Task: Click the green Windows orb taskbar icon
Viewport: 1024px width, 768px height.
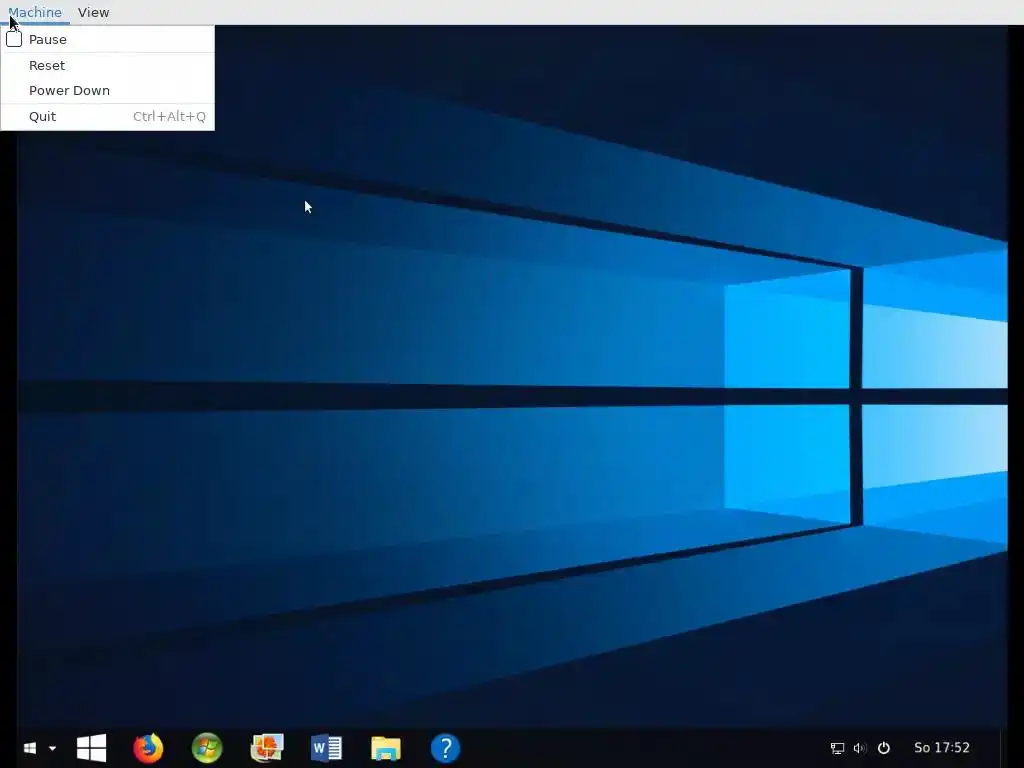Action: click(x=207, y=748)
